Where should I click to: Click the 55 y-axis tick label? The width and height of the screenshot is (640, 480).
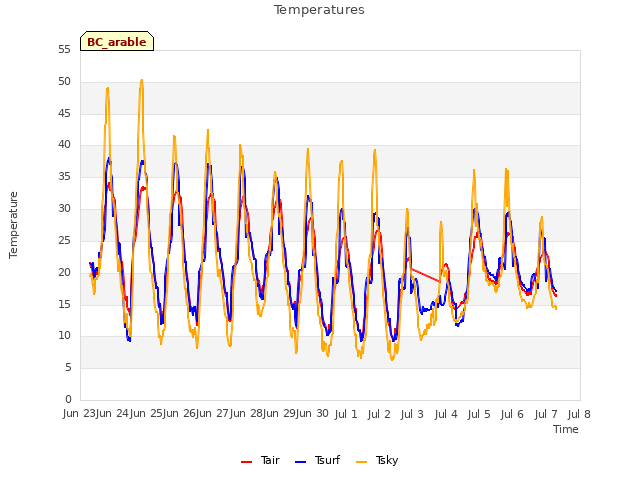64,50
